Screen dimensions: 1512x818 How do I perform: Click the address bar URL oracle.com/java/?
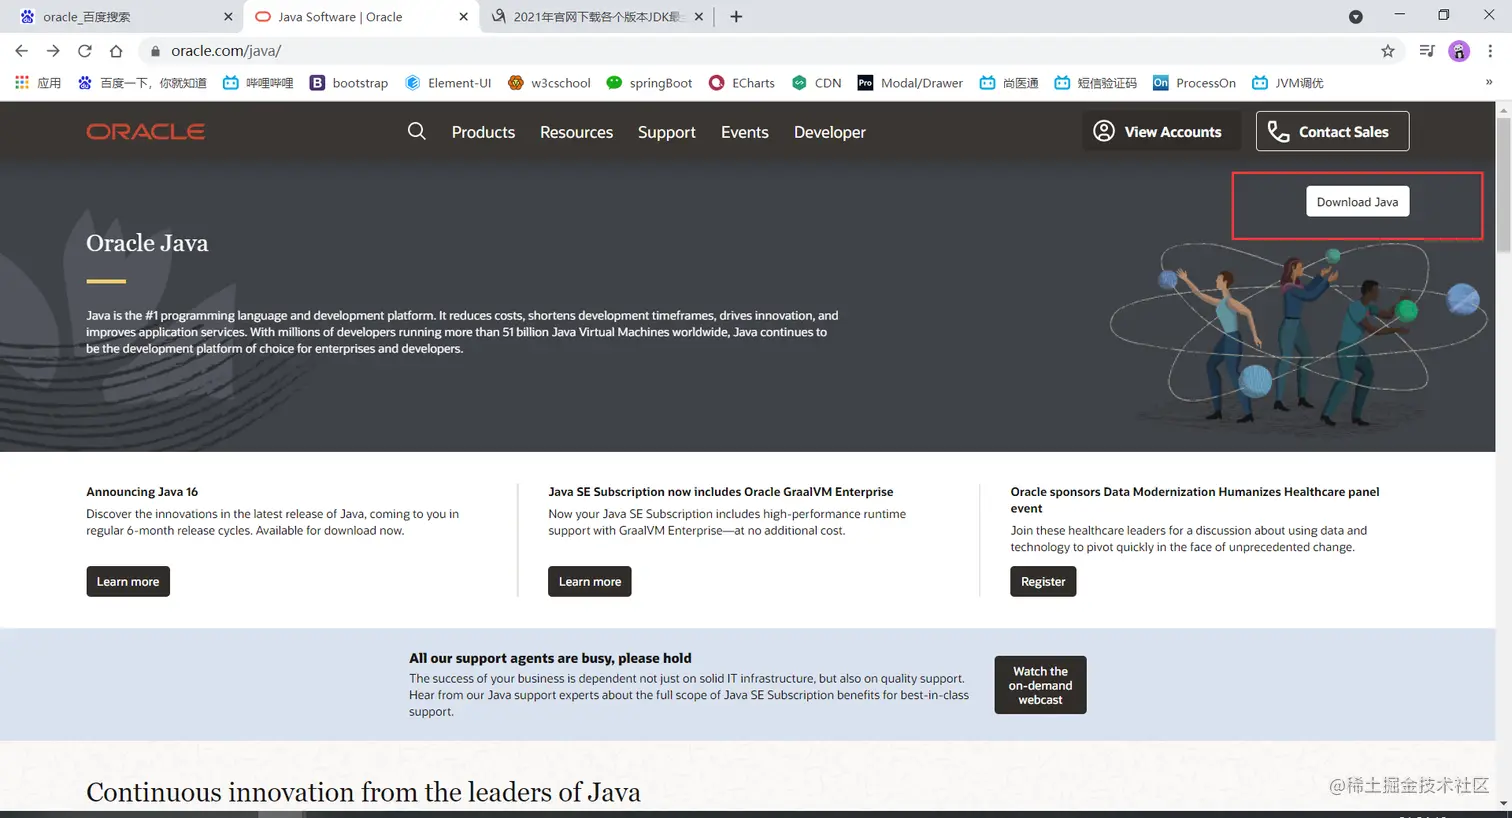226,51
